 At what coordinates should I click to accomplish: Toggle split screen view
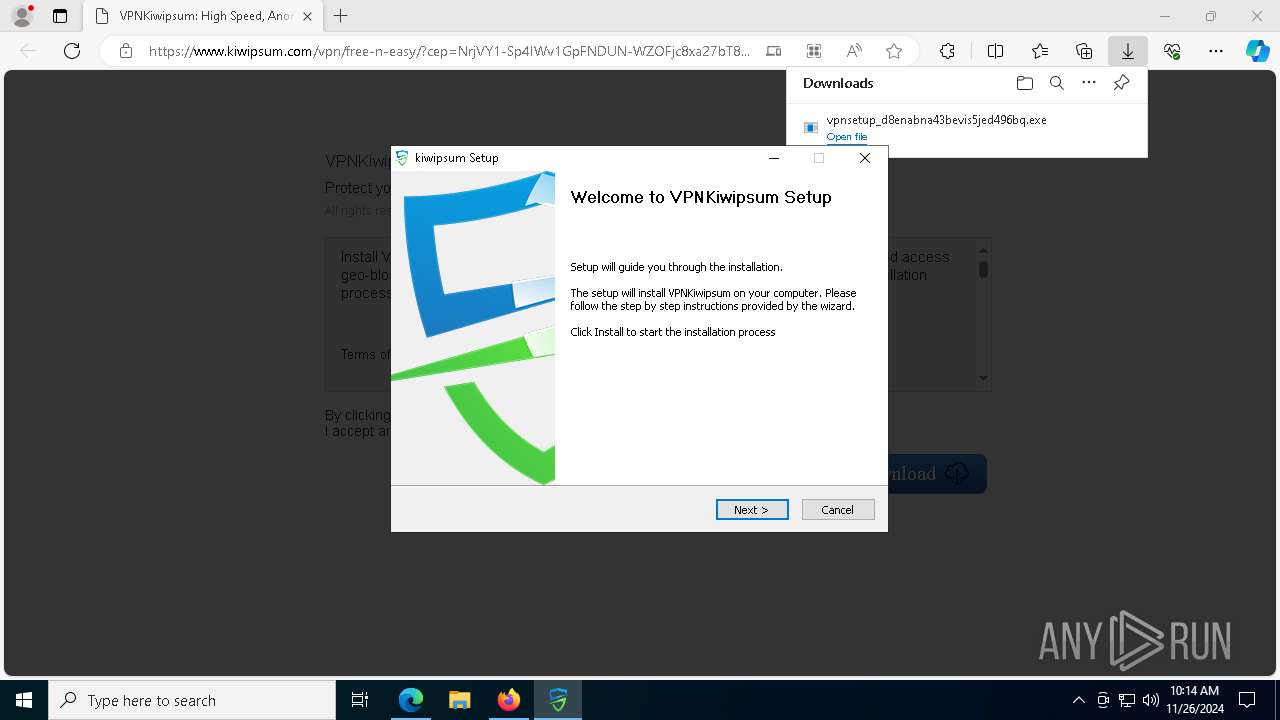coord(995,51)
